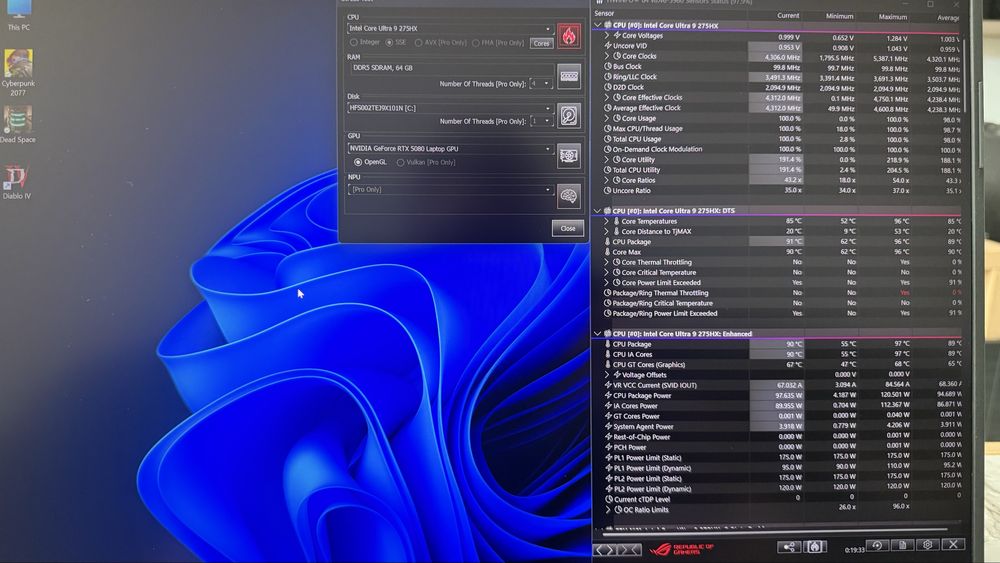Collapse the 275HX: Enhanced sensor group
Screen dimensions: 1000x563
point(598,333)
